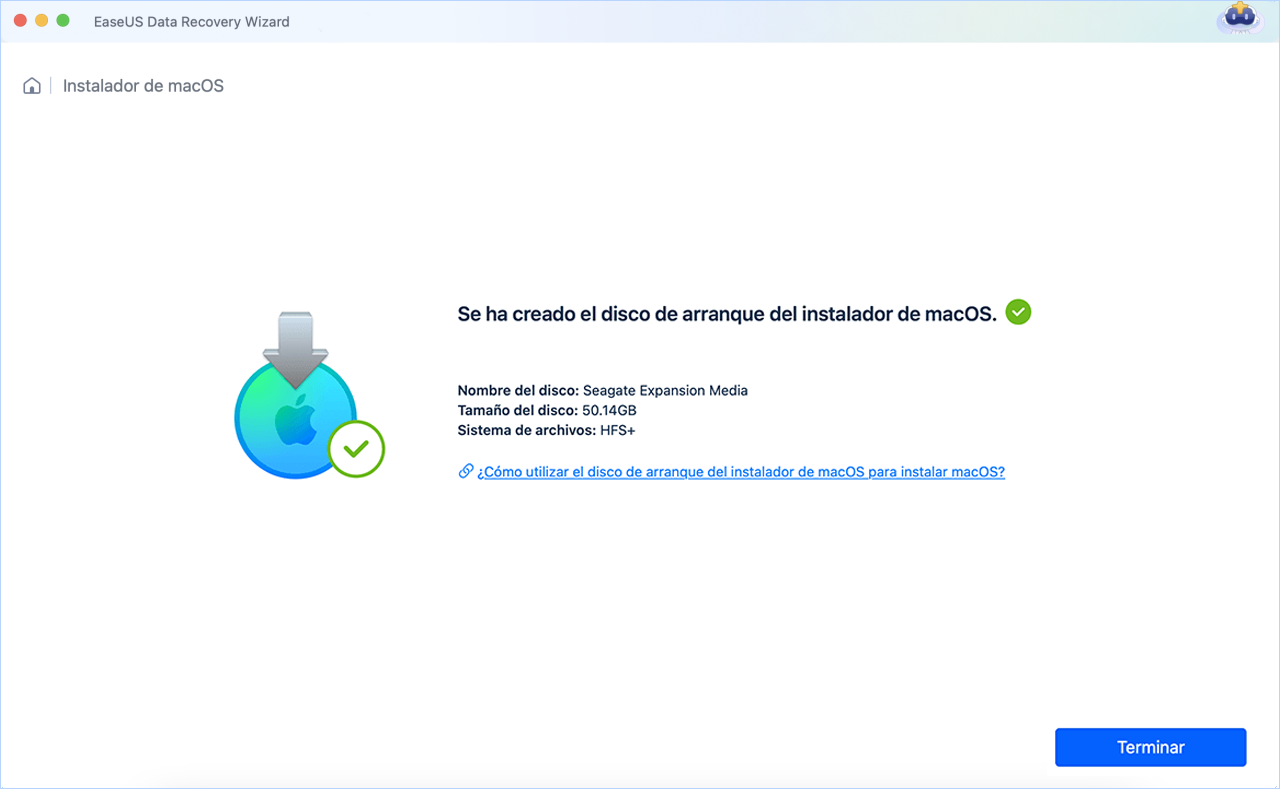Click the Terminar button
Screen dimensions: 1280x789
tap(1150, 747)
